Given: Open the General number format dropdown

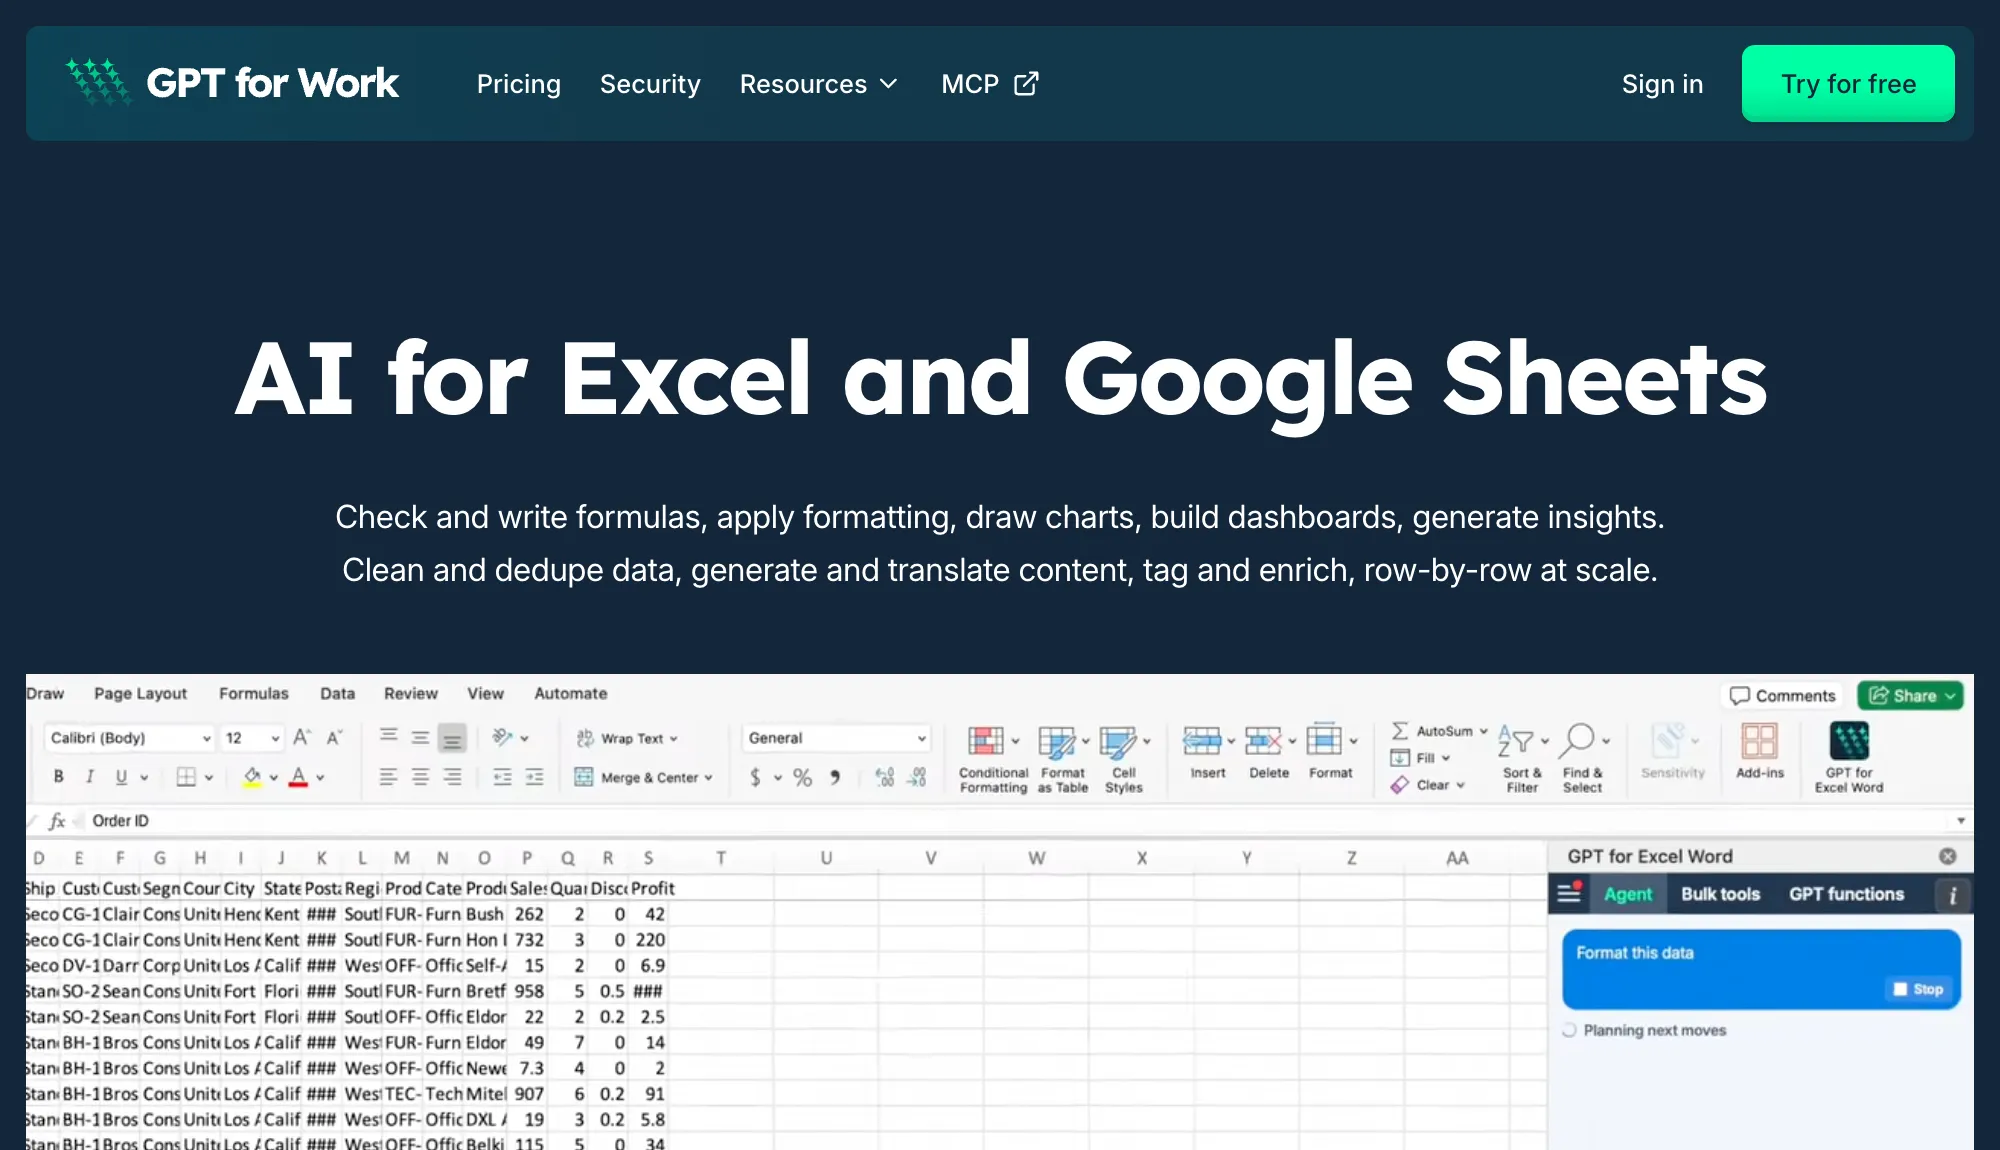Looking at the screenshot, I should (837, 738).
